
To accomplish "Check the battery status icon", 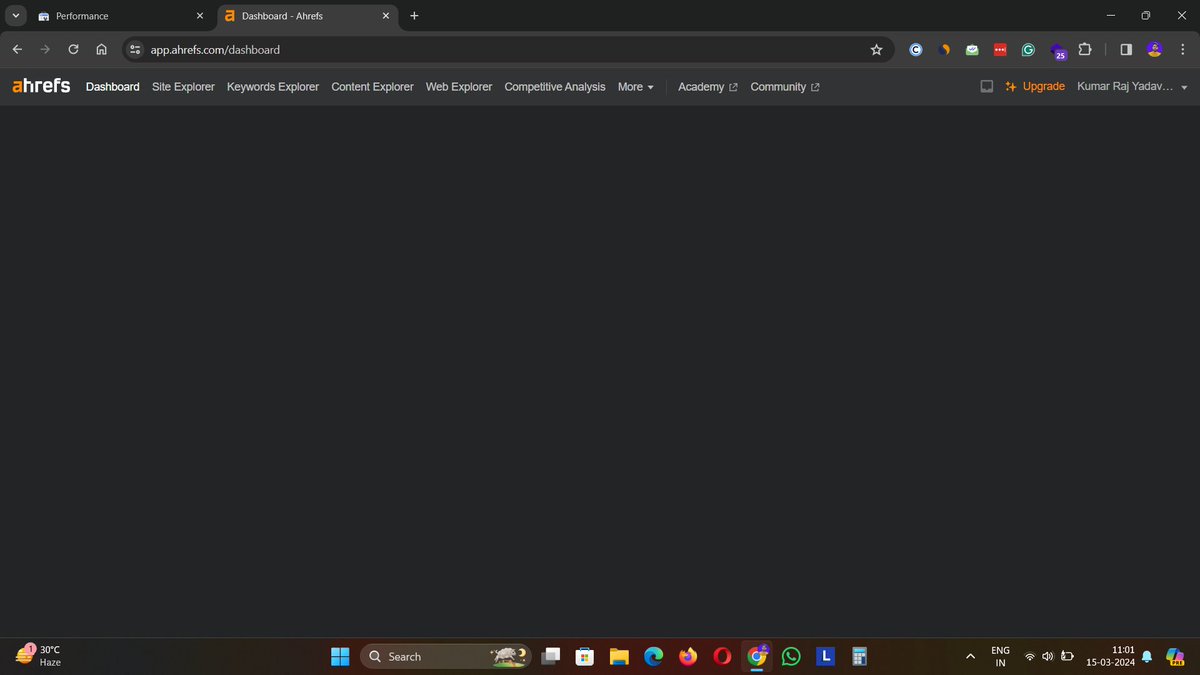I will (x=1067, y=657).
